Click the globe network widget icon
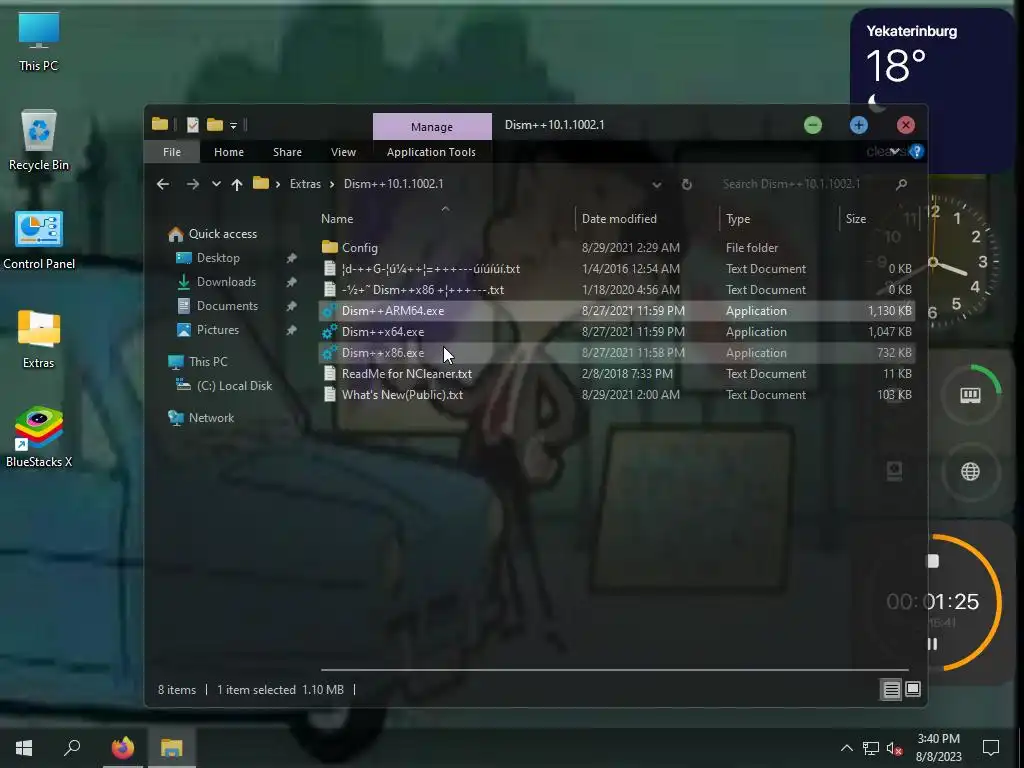 [970, 472]
